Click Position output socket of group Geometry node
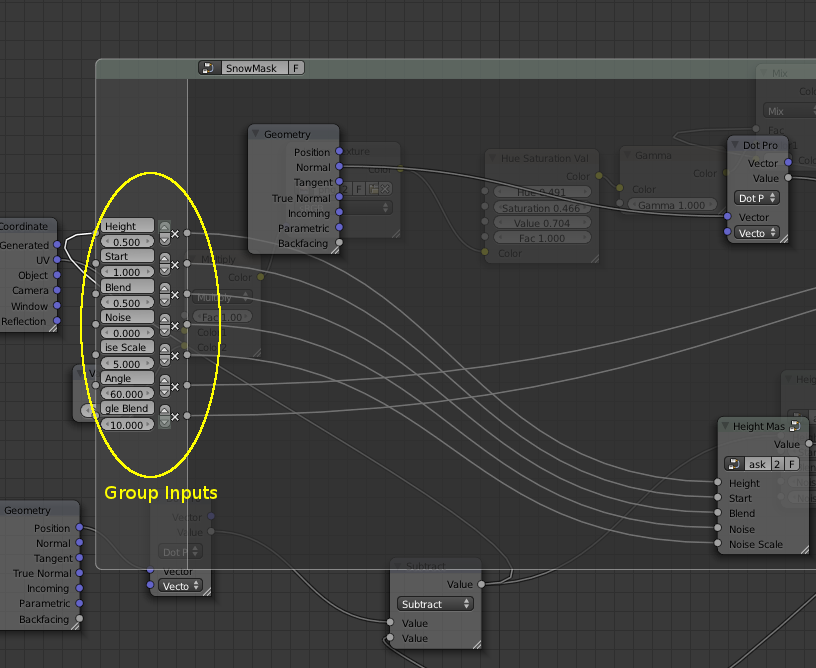 (x=339, y=151)
